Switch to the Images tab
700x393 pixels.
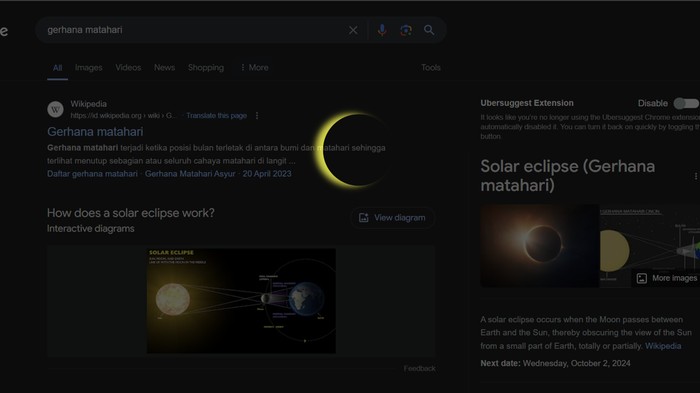coord(89,67)
